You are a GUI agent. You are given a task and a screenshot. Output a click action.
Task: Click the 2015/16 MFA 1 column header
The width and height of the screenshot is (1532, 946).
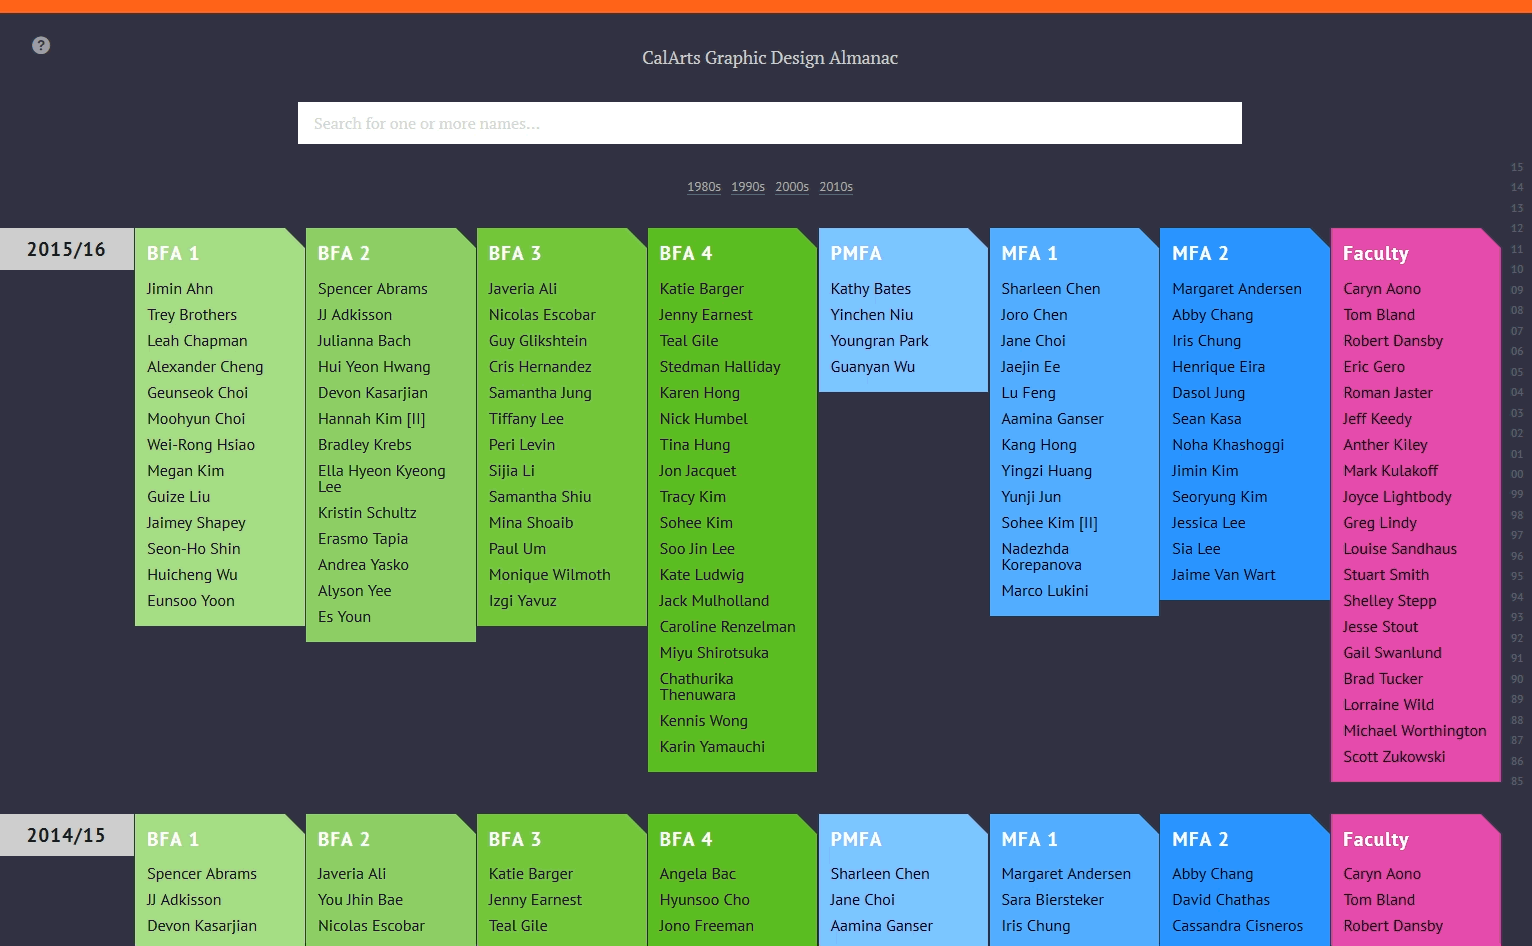point(1030,253)
